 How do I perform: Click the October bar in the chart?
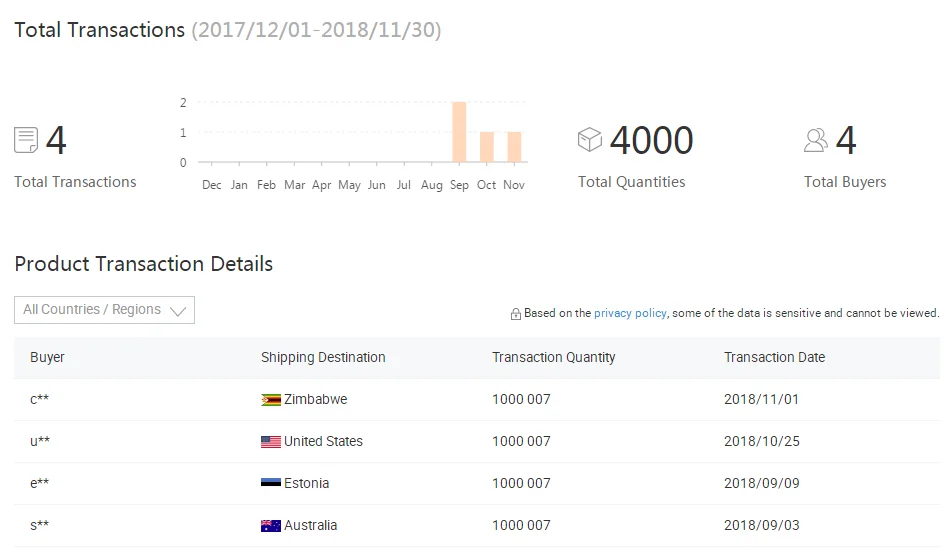point(487,147)
